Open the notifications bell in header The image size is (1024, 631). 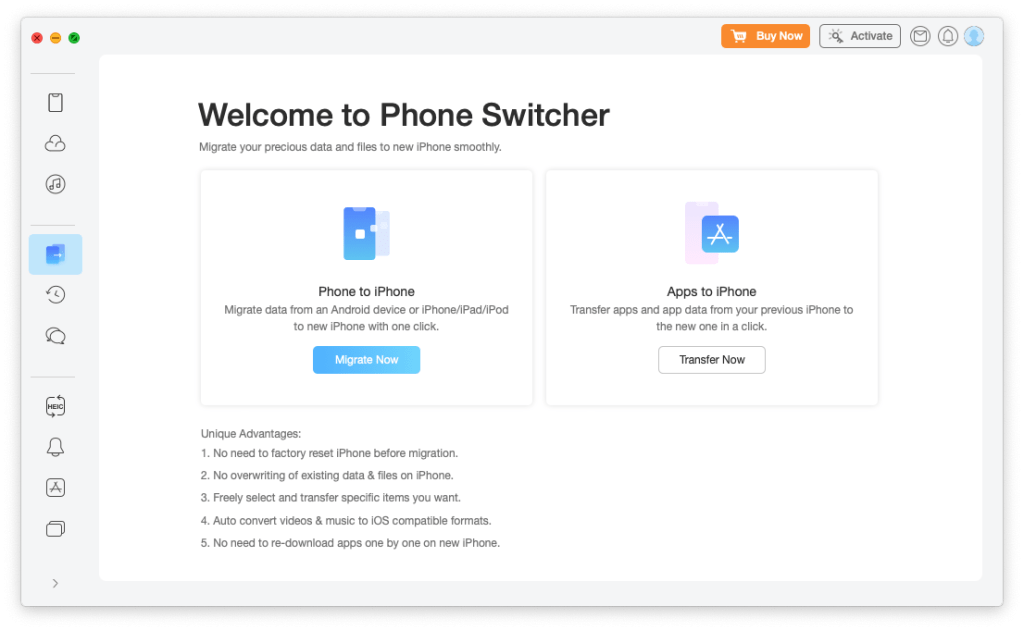click(948, 36)
